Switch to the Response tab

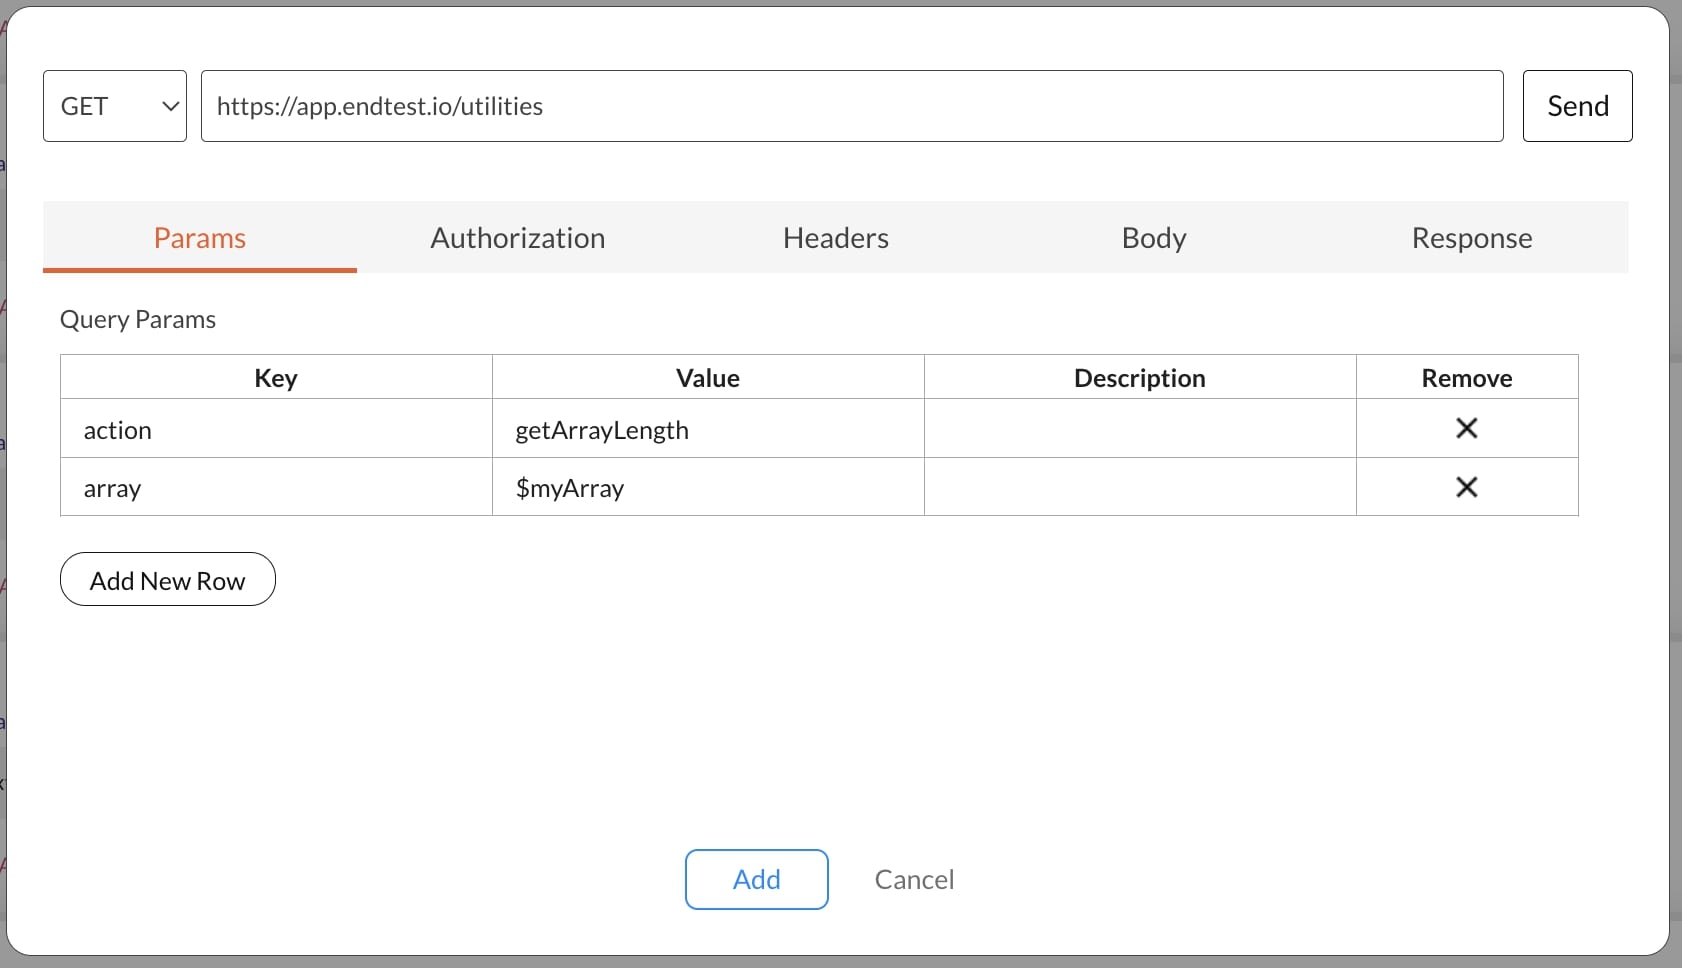[1471, 238]
